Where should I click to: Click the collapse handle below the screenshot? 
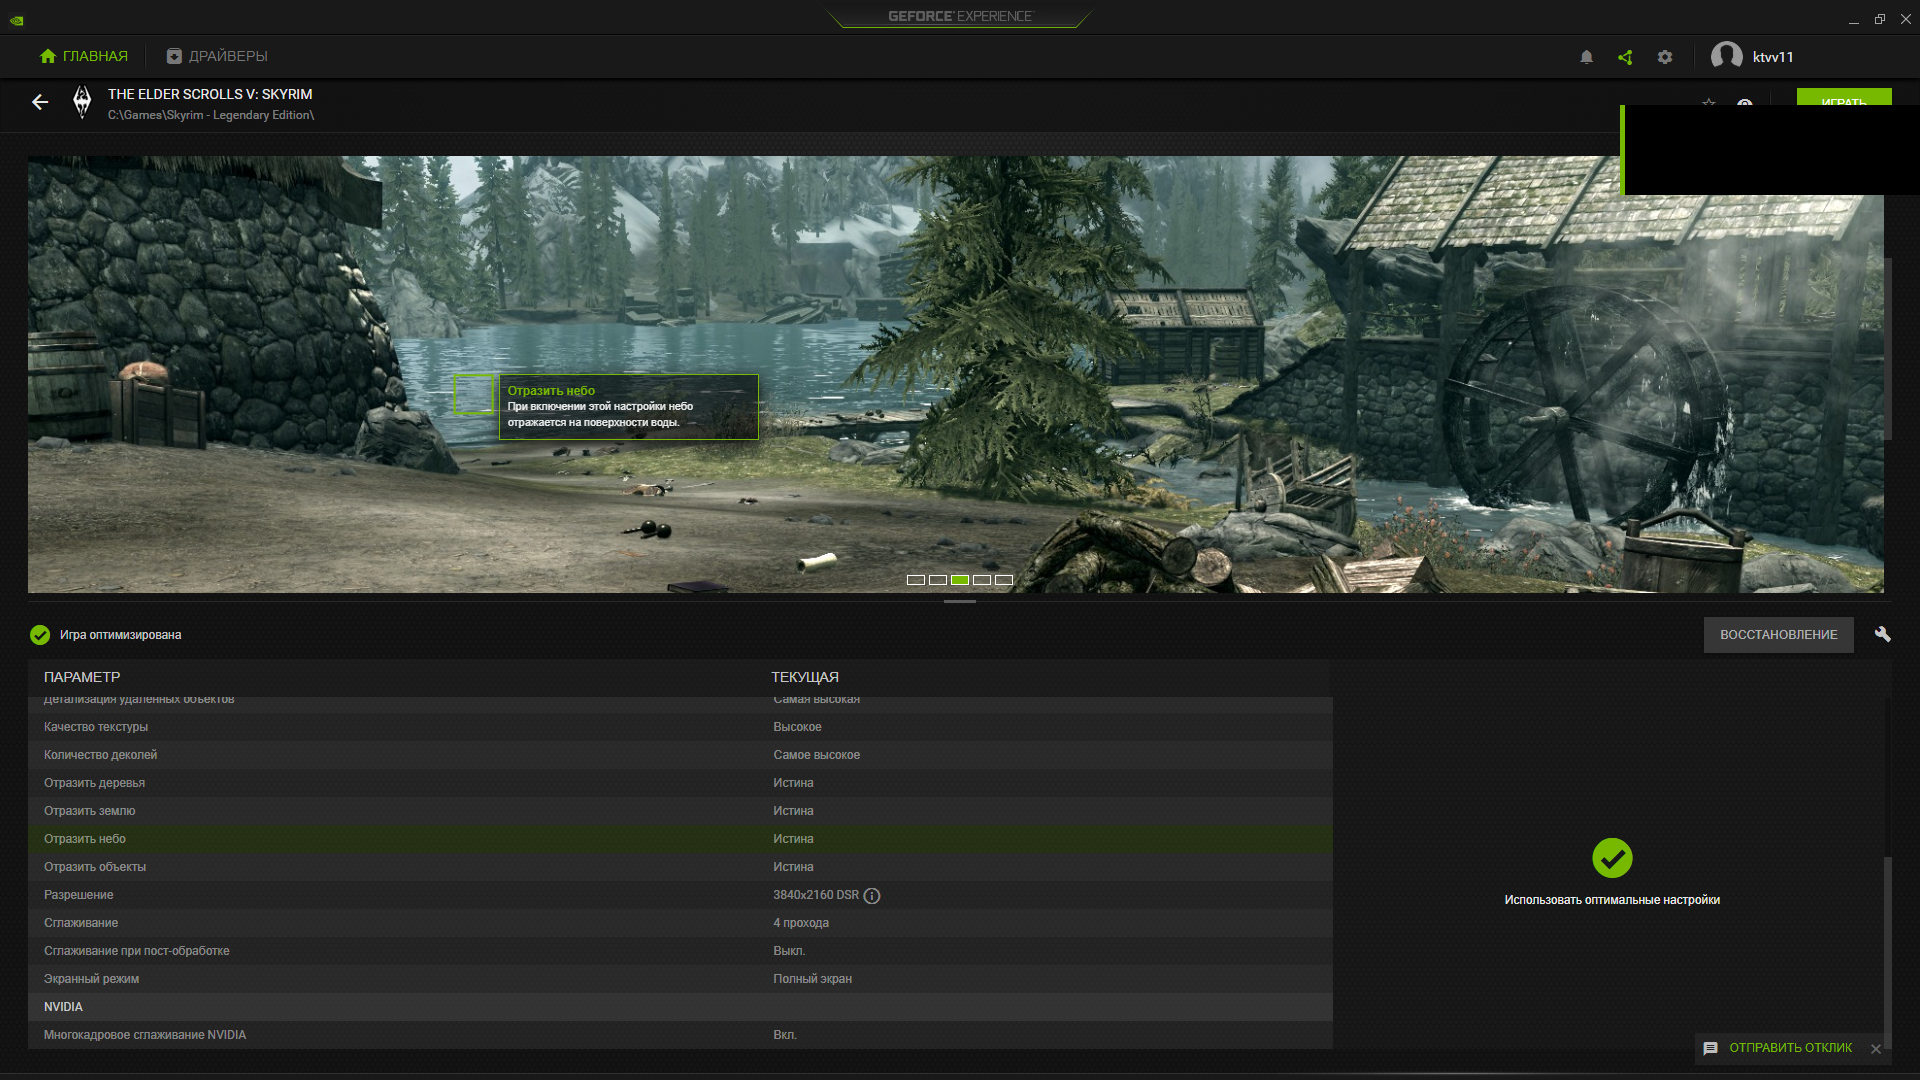tap(959, 602)
